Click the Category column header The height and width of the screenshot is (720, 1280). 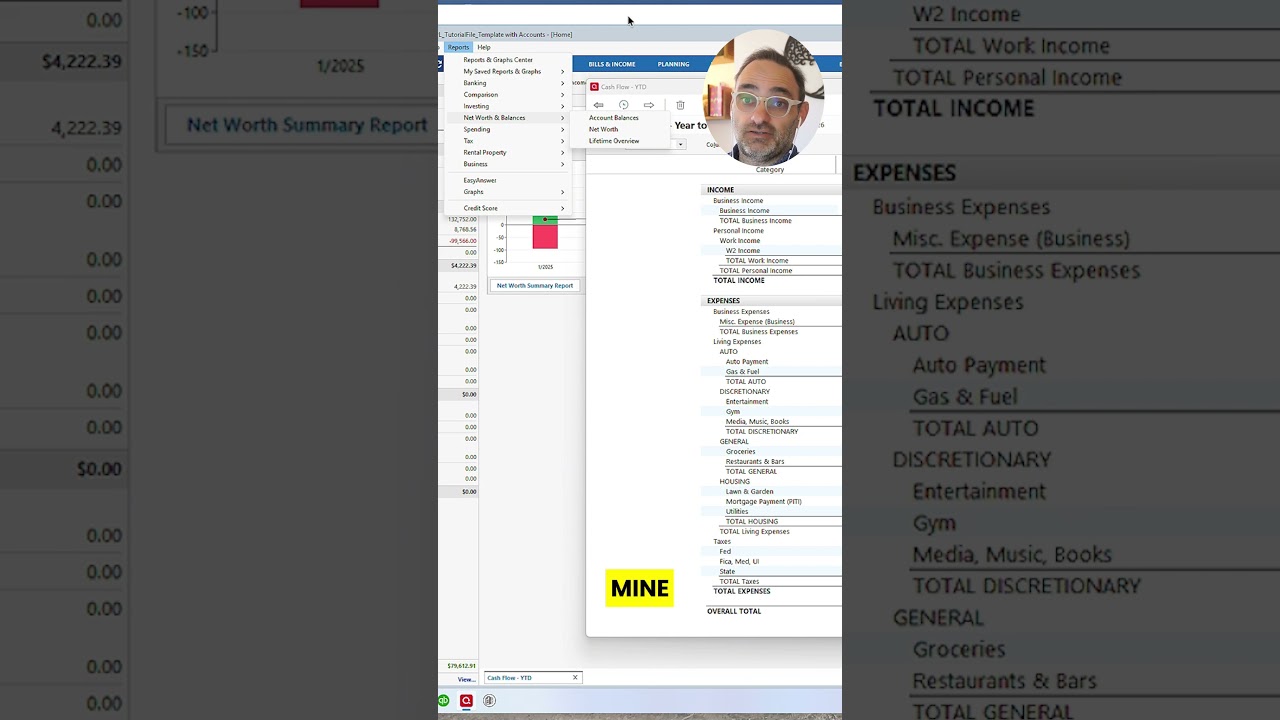[x=770, y=170]
